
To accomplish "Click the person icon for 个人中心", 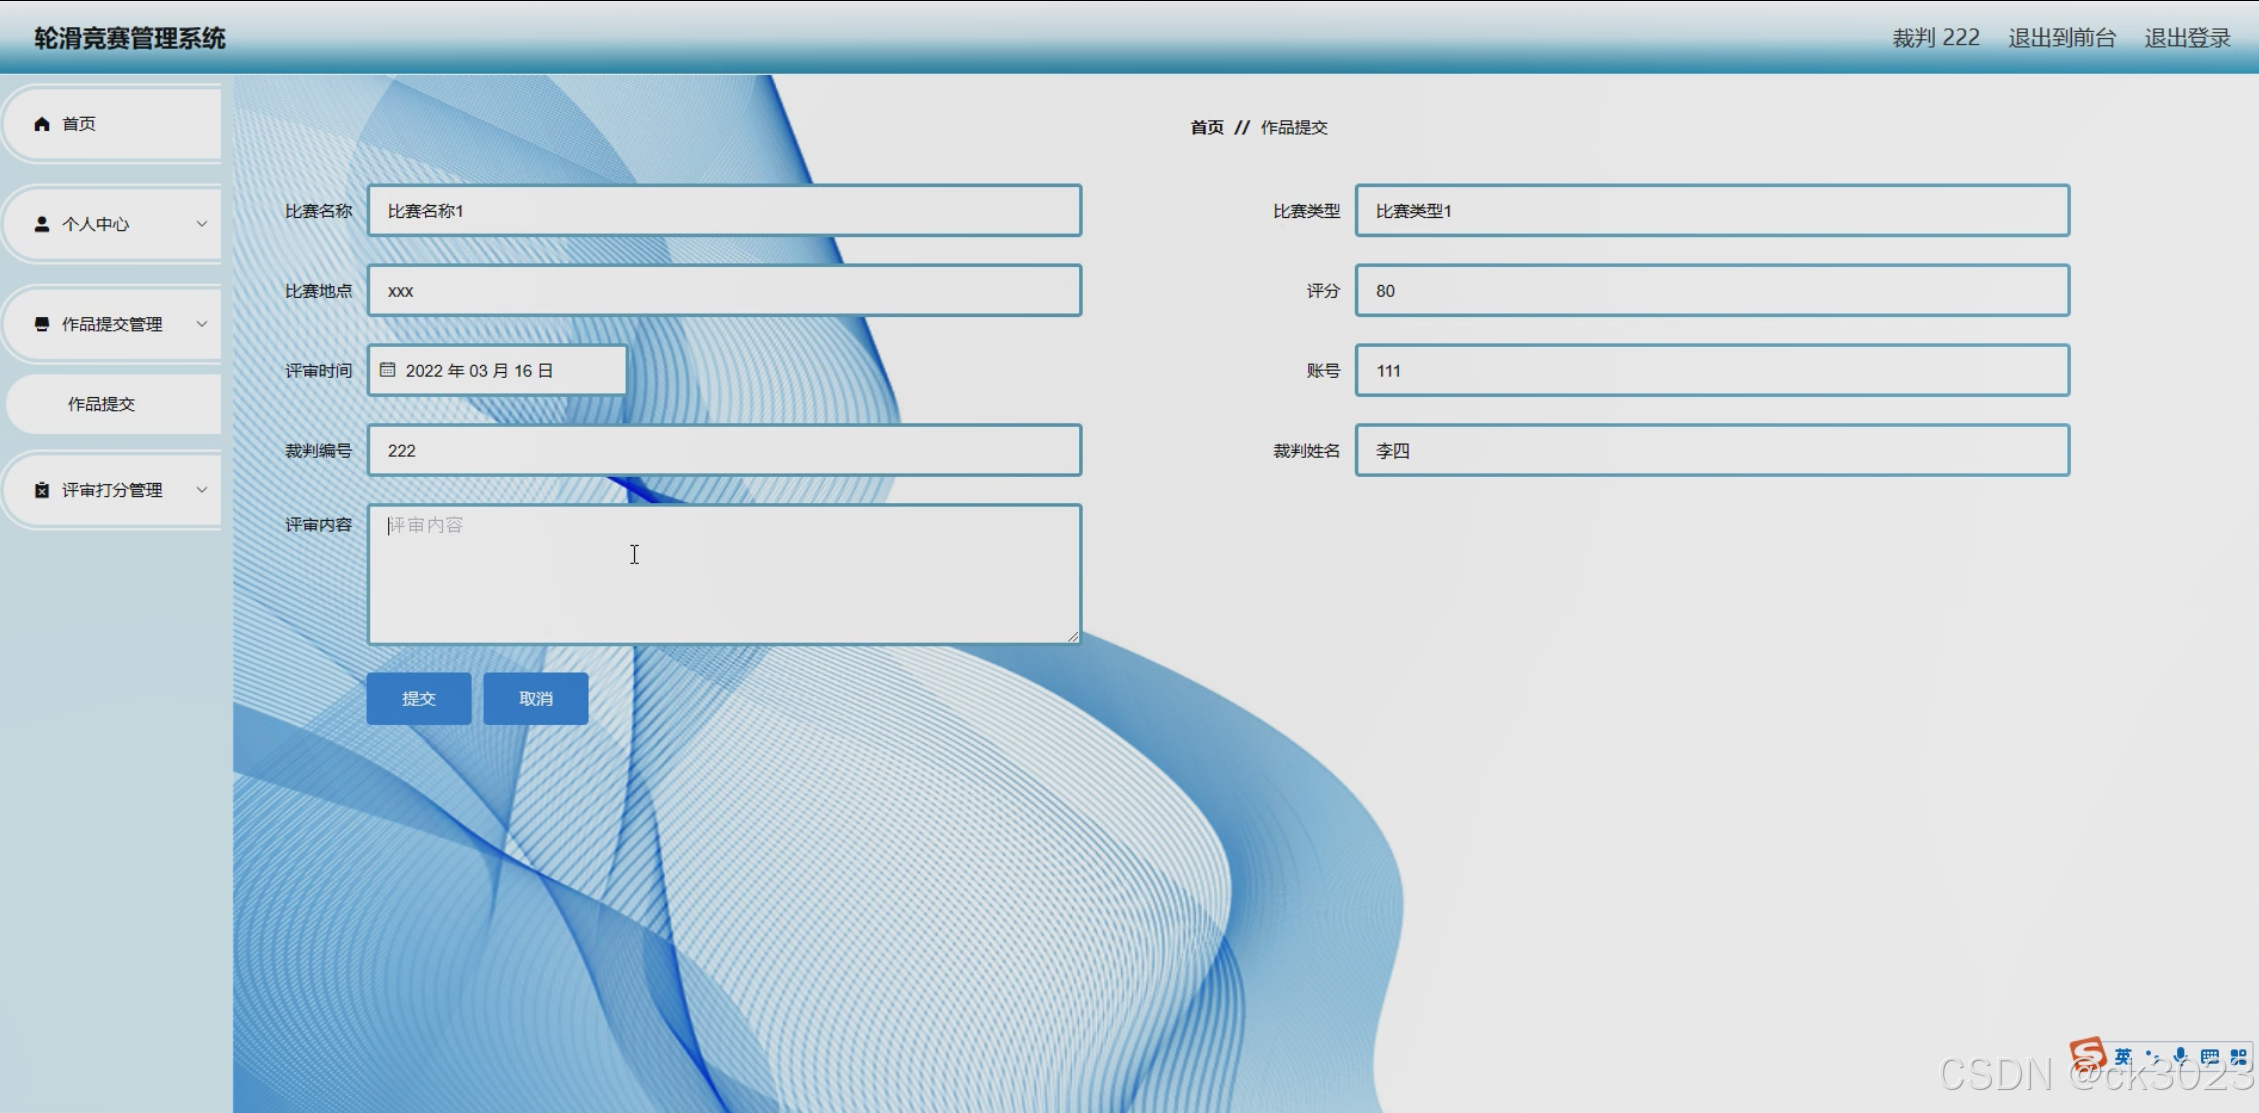I will pyautogui.click(x=42, y=224).
